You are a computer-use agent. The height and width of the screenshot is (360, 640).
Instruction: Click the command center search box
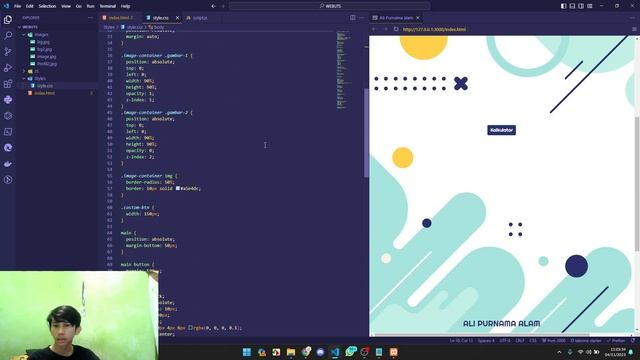329,6
